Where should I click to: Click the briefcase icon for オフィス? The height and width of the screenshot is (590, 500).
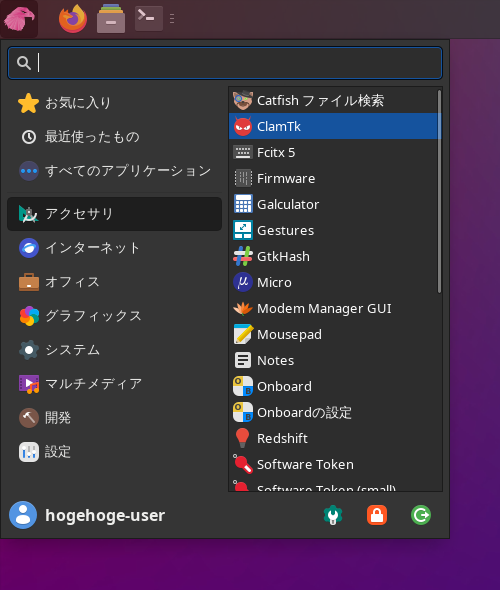pyautogui.click(x=29, y=282)
